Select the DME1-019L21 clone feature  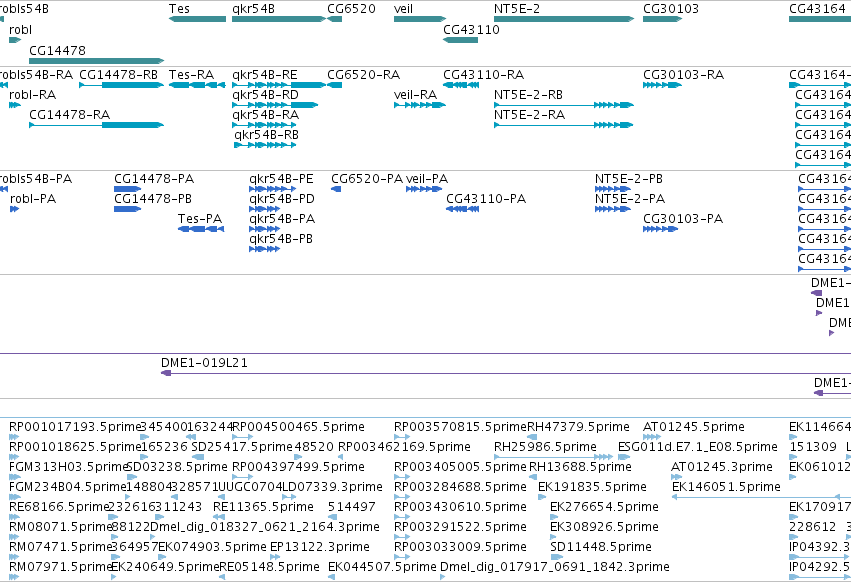pos(506,373)
